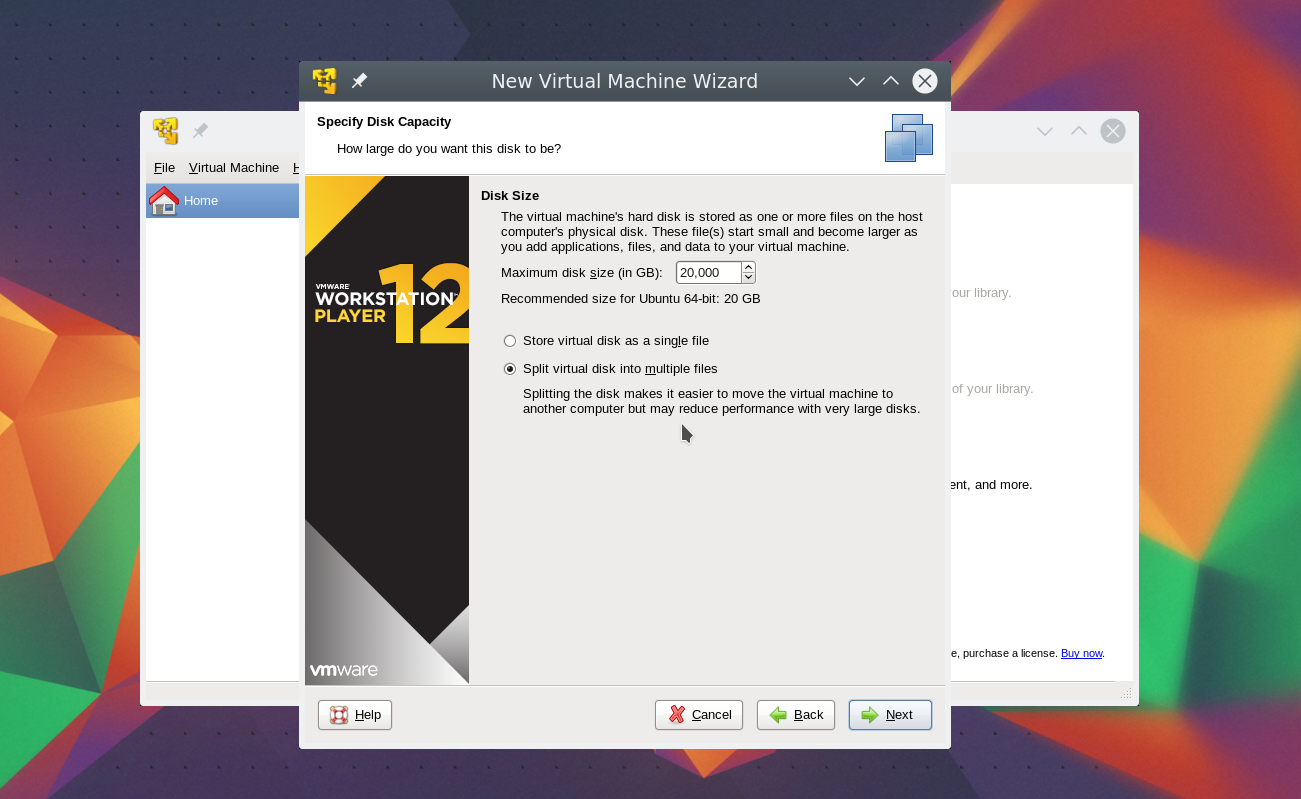1301x799 pixels.
Task: Open the File menu
Action: click(164, 168)
